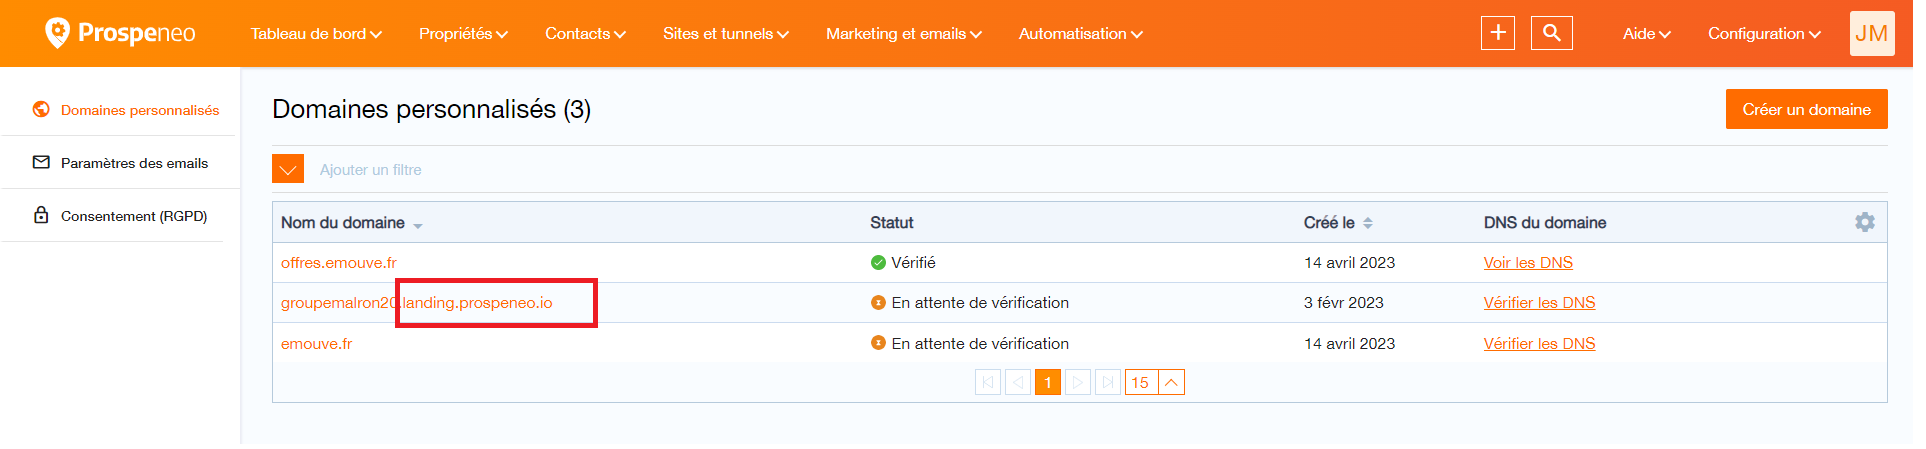Click pending status icon for emouve.fr

click(878, 343)
